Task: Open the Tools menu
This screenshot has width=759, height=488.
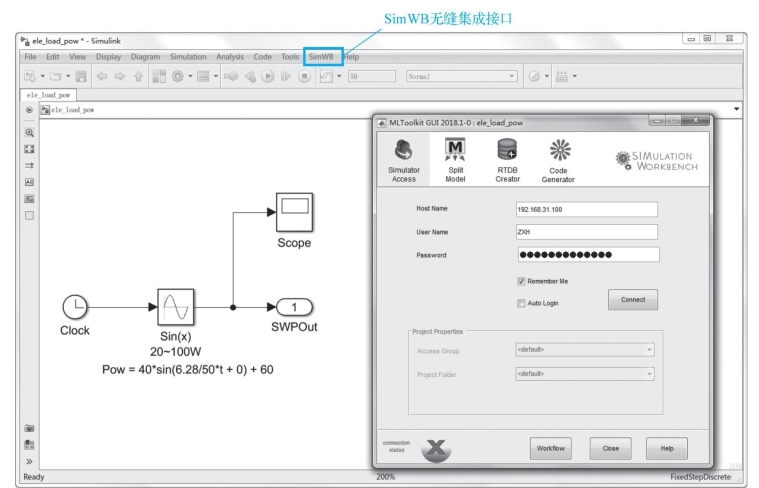Action: tap(290, 57)
